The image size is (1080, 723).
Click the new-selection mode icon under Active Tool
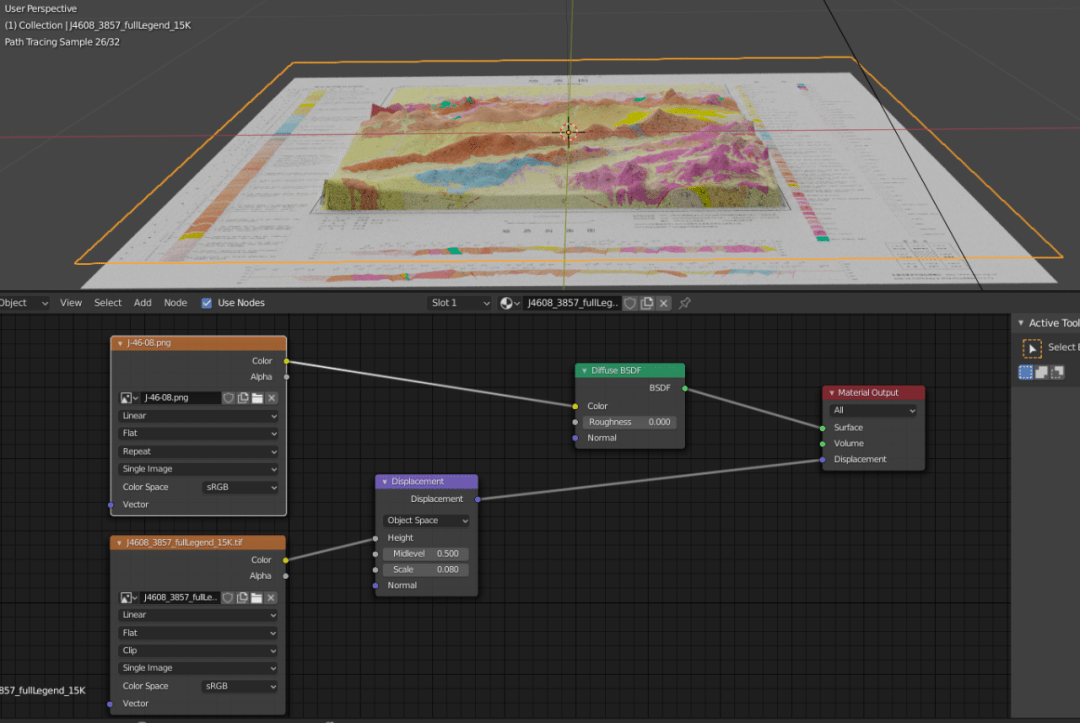(1026, 371)
